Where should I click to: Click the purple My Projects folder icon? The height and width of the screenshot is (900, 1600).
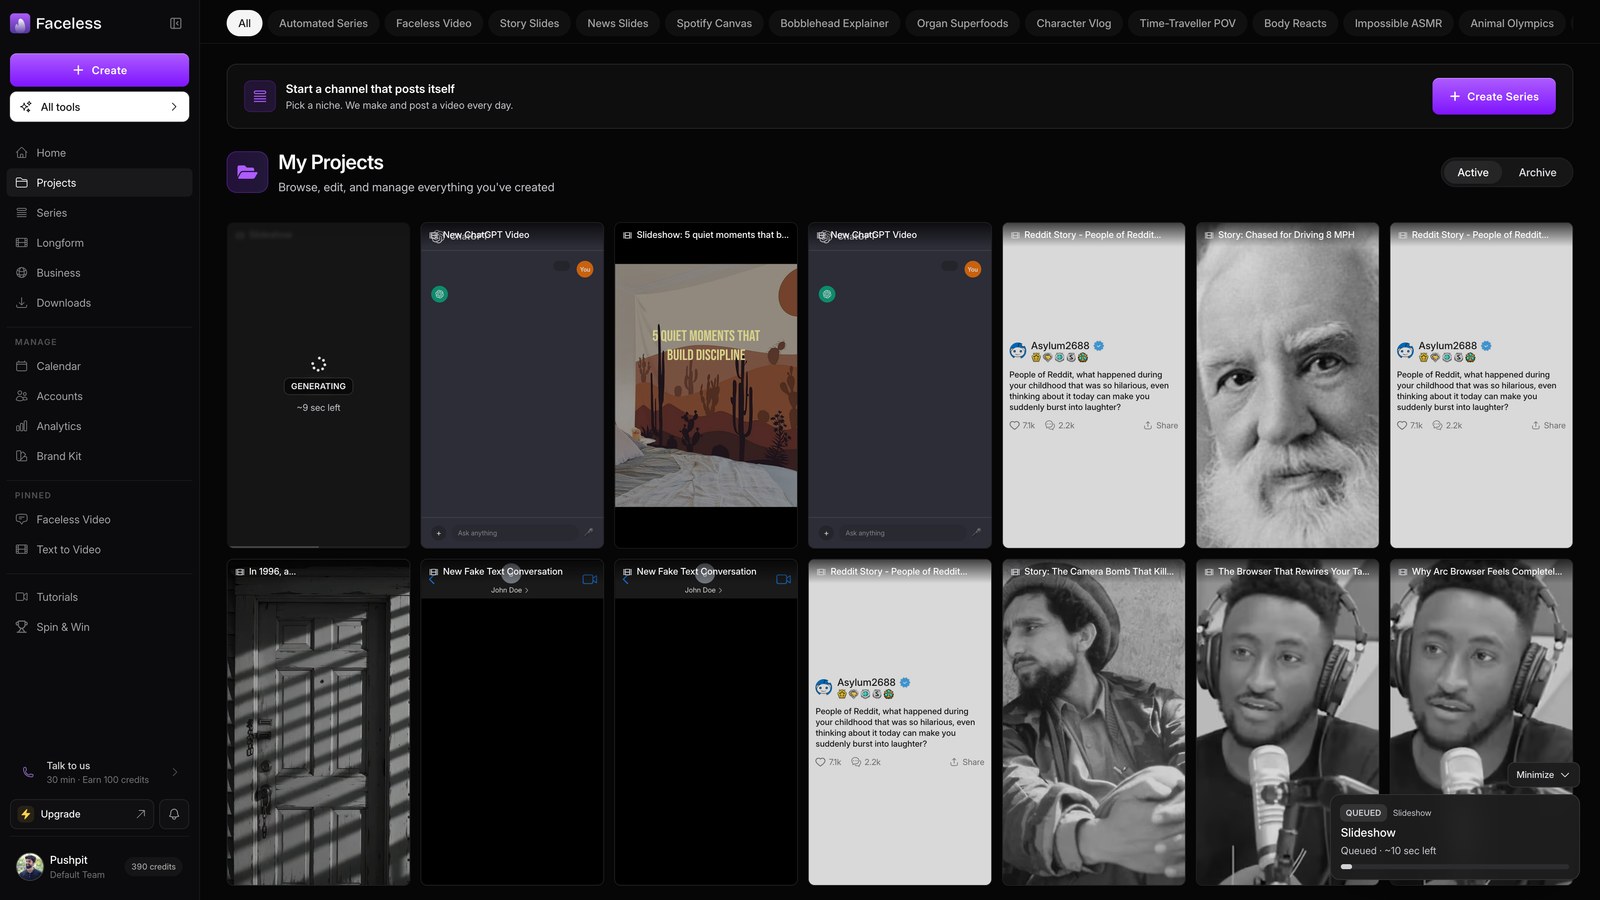click(x=247, y=172)
